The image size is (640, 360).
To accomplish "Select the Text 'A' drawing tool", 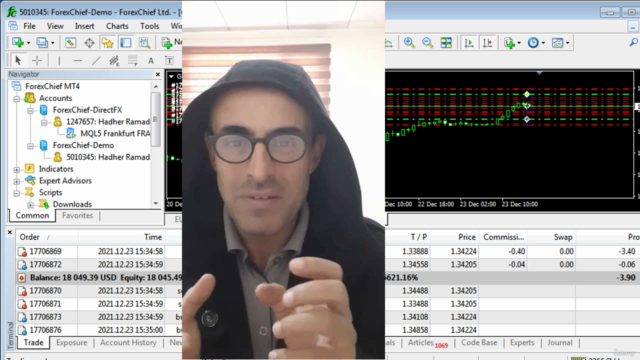I will tap(151, 61).
